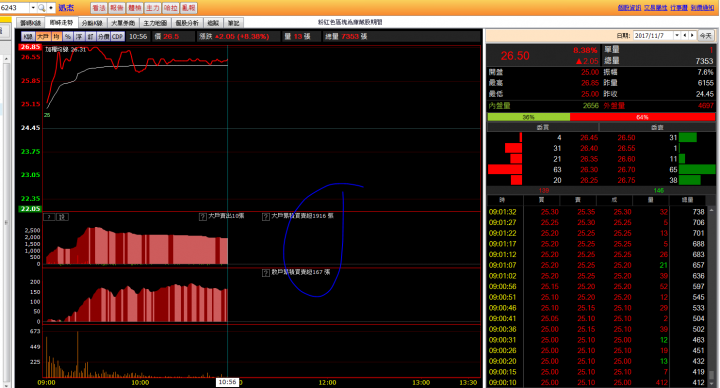The height and width of the screenshot is (388, 720).
Task: Sort tick table by 量 column
Action: (x=650, y=200)
